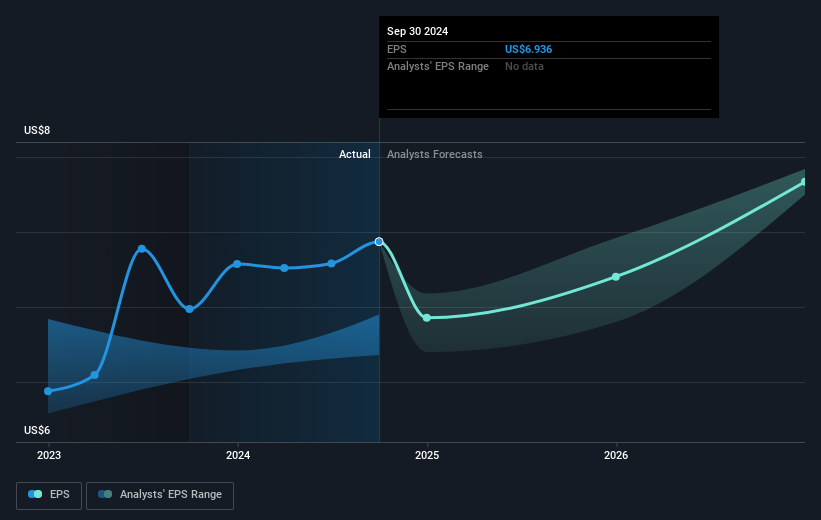Click the US$6 axis label
This screenshot has height=520, width=821.
pos(37,430)
